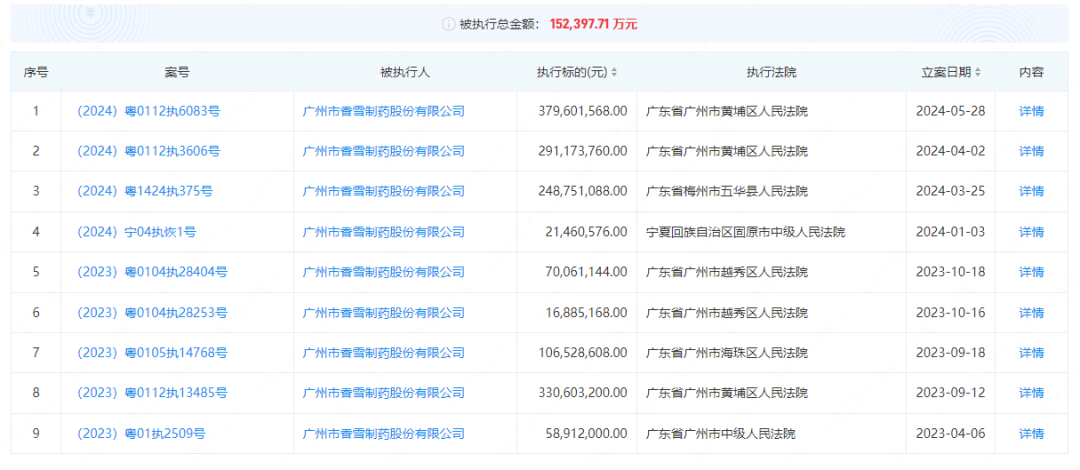1080x470 pixels.
Task: Click the 执行法院 column header
Action: [x=771, y=72]
